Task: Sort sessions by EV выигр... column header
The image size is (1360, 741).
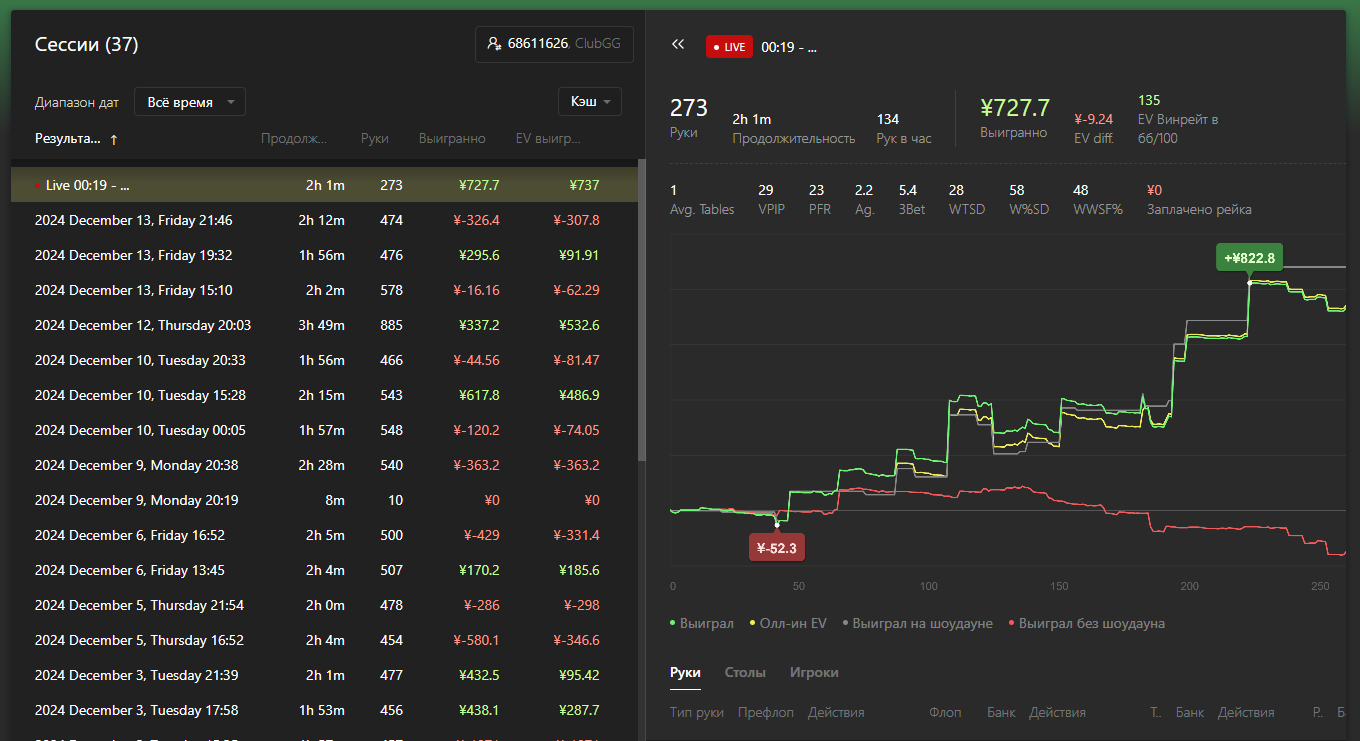Action: [x=548, y=139]
